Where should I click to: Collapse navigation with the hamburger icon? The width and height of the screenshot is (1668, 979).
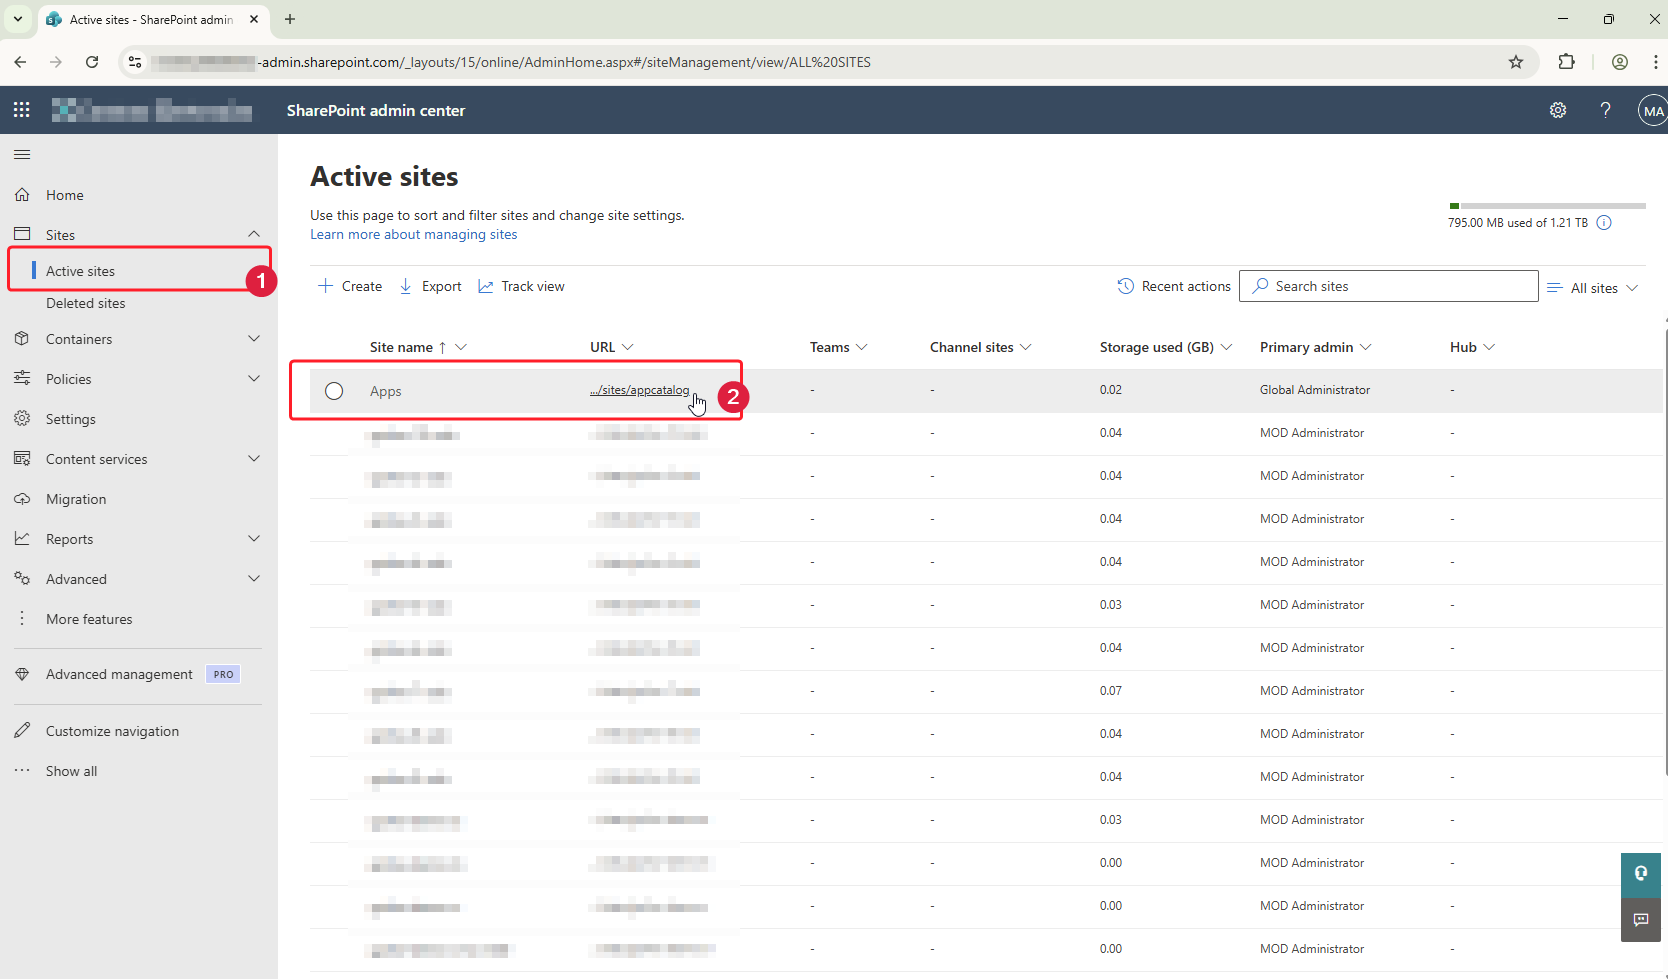tap(22, 154)
